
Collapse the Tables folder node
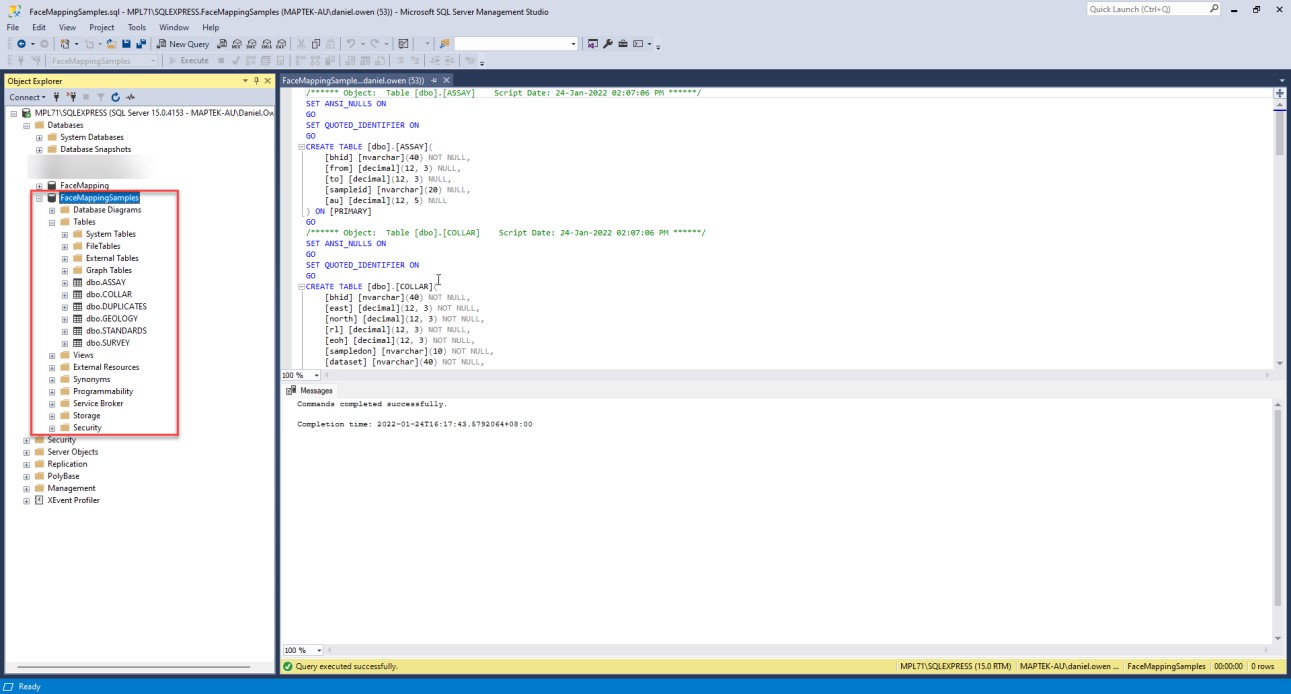point(52,222)
